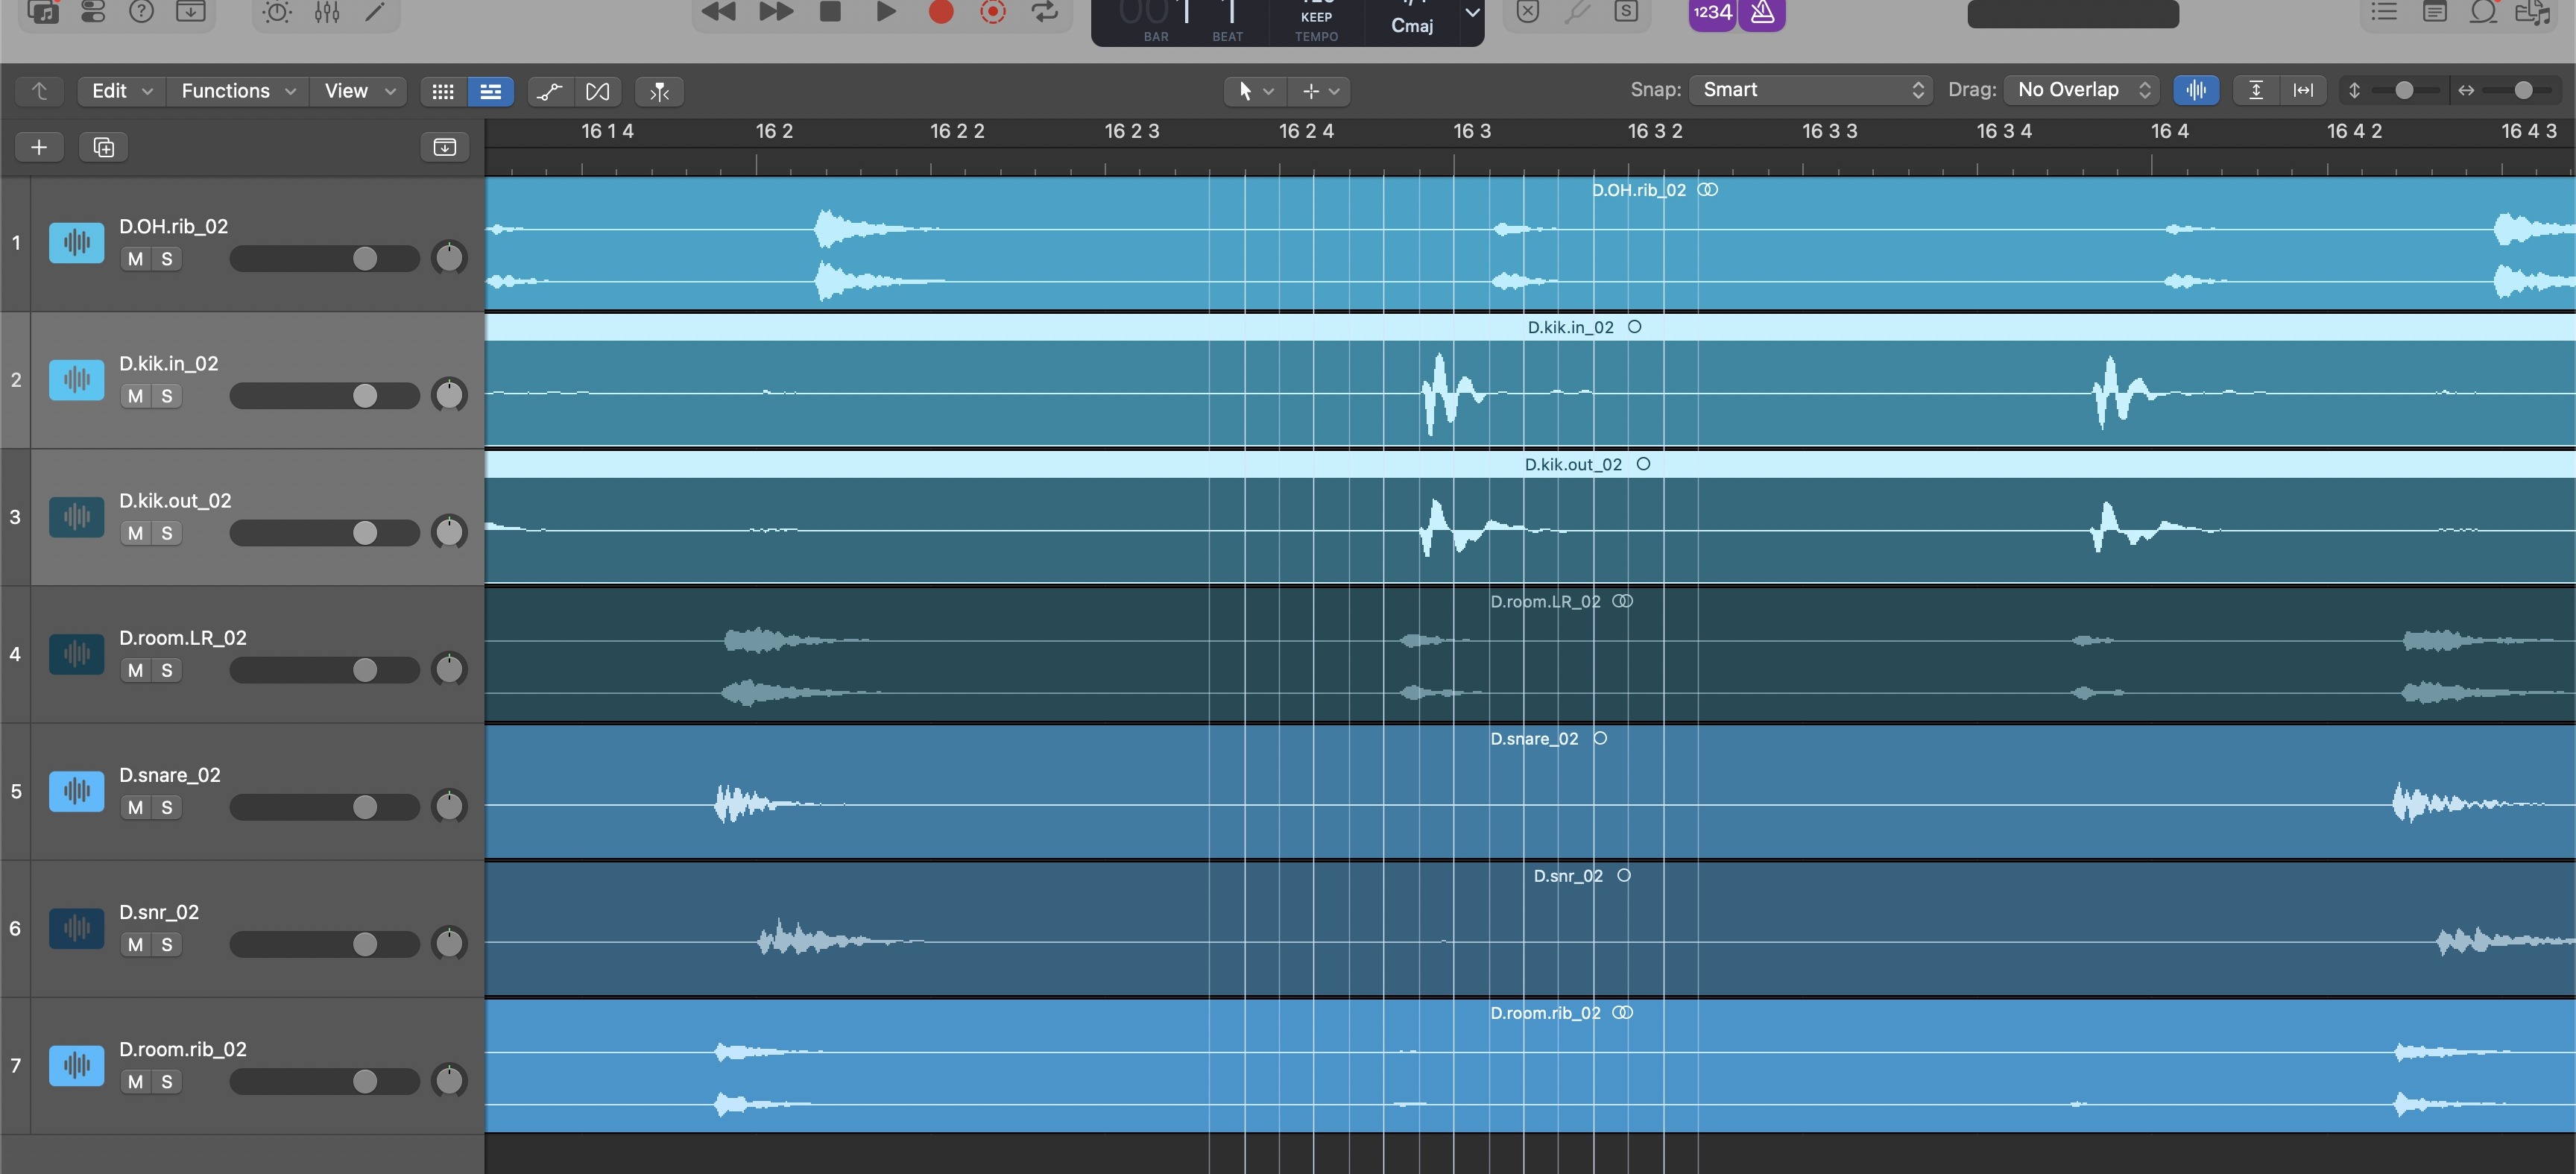The image size is (2576, 1174).
Task: Select the D.snr_02 audio region
Action: tap(1530, 929)
